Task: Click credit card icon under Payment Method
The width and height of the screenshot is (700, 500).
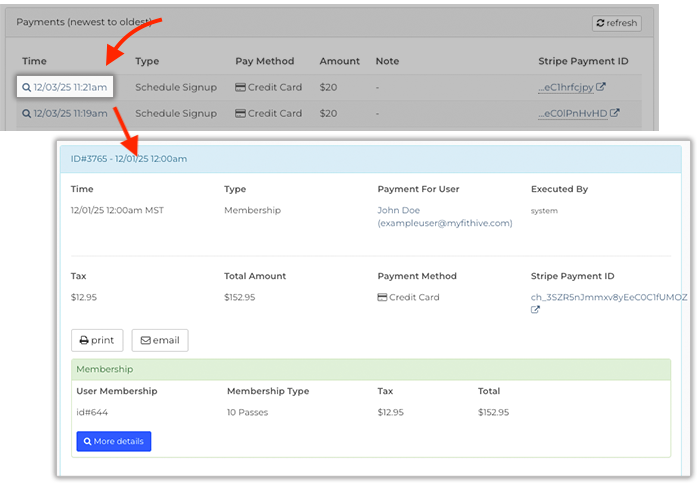Action: [382, 297]
